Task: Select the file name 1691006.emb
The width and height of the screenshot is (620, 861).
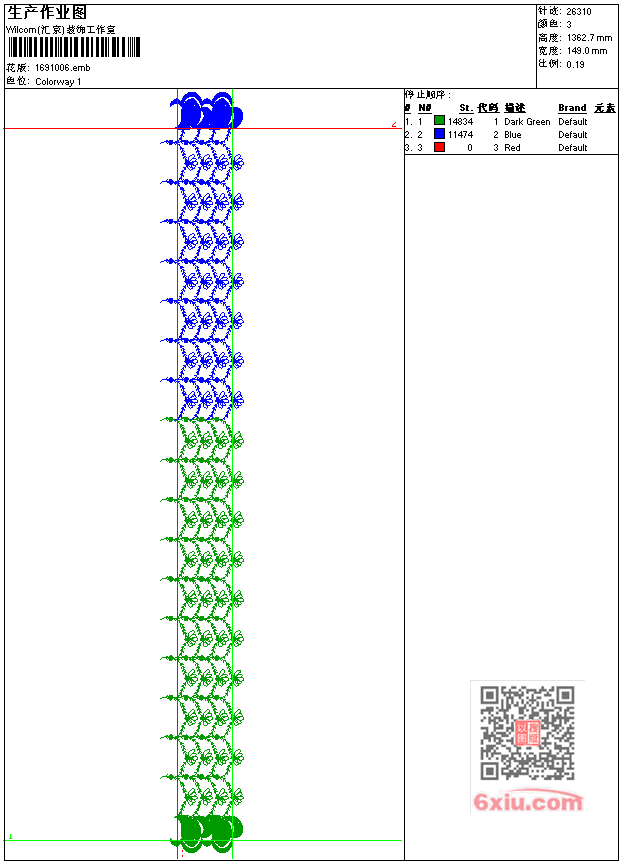Action: (62, 68)
